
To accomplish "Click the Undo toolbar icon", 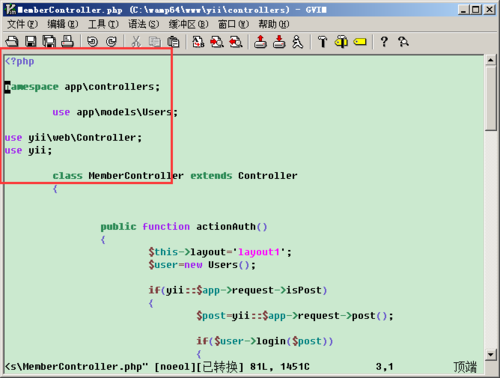I will pos(92,42).
